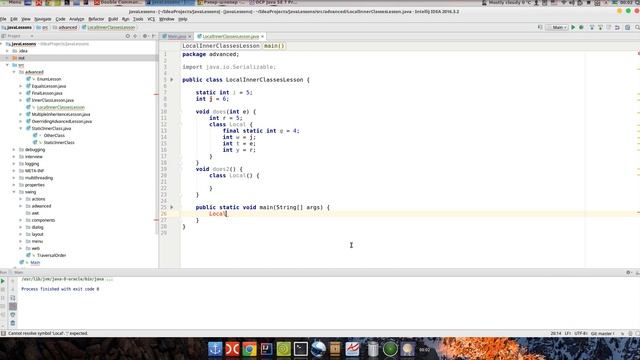Run the Main configuration with the green play icon
The image size is (640, 360).
[573, 27]
